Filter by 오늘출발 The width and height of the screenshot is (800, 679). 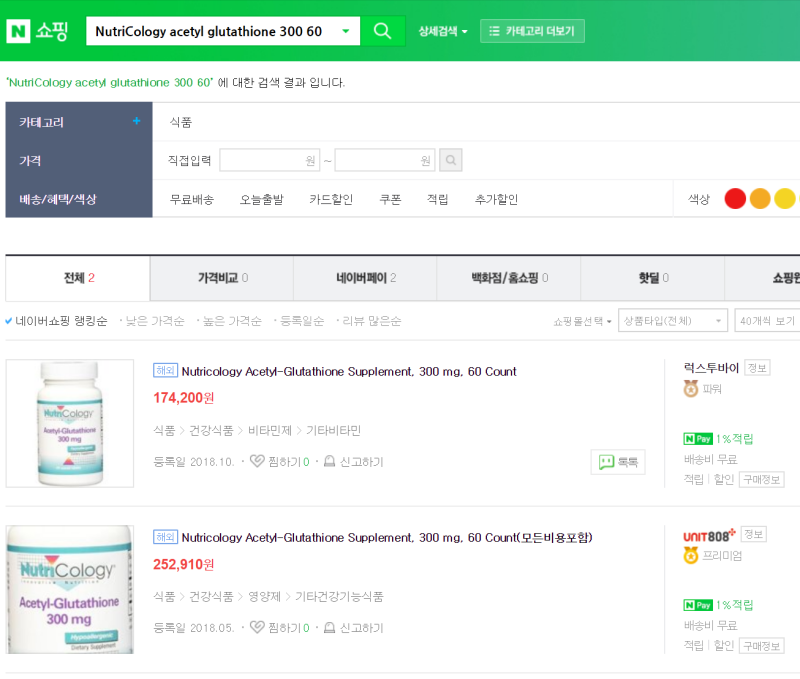click(261, 199)
